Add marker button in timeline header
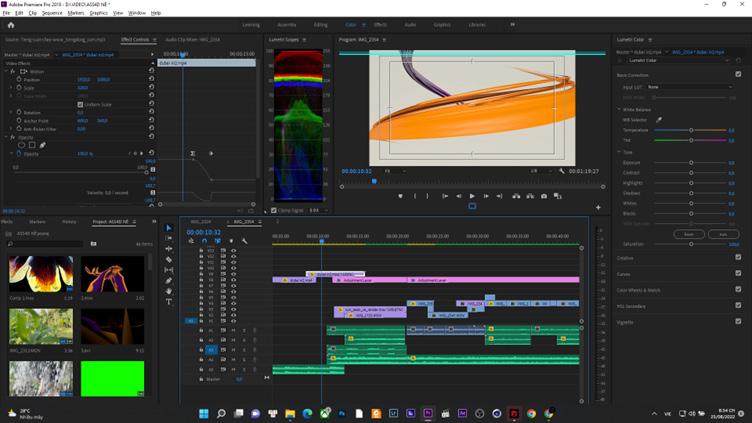752x423 pixels. [231, 241]
